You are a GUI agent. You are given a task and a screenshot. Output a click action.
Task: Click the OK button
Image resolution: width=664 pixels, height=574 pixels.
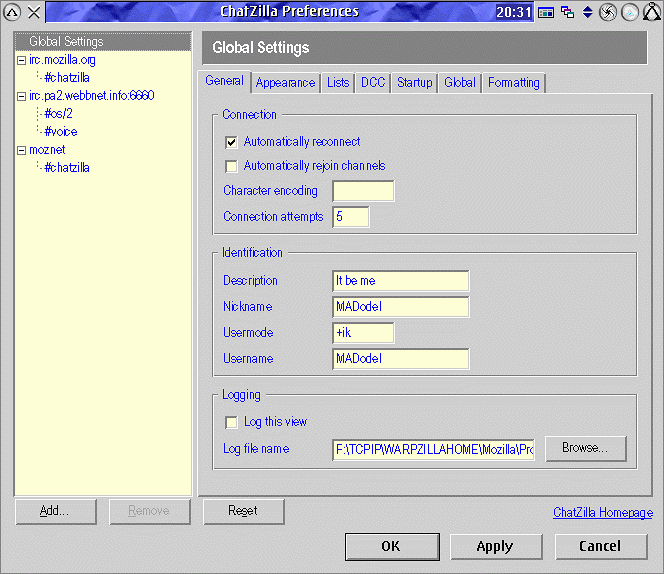point(392,546)
